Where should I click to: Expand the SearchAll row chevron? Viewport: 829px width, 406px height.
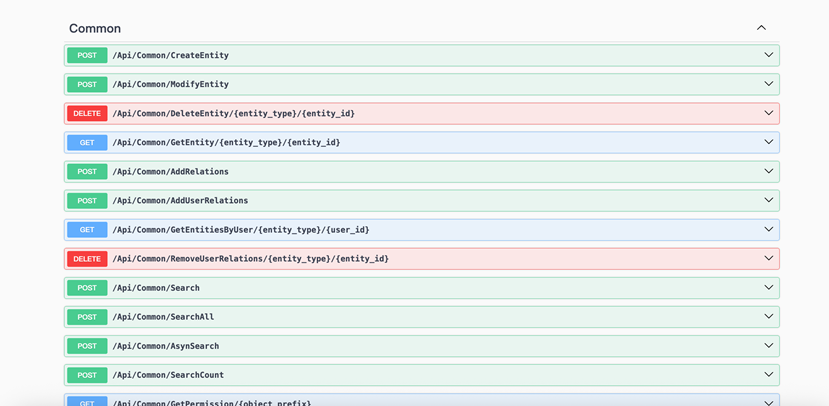(x=769, y=317)
